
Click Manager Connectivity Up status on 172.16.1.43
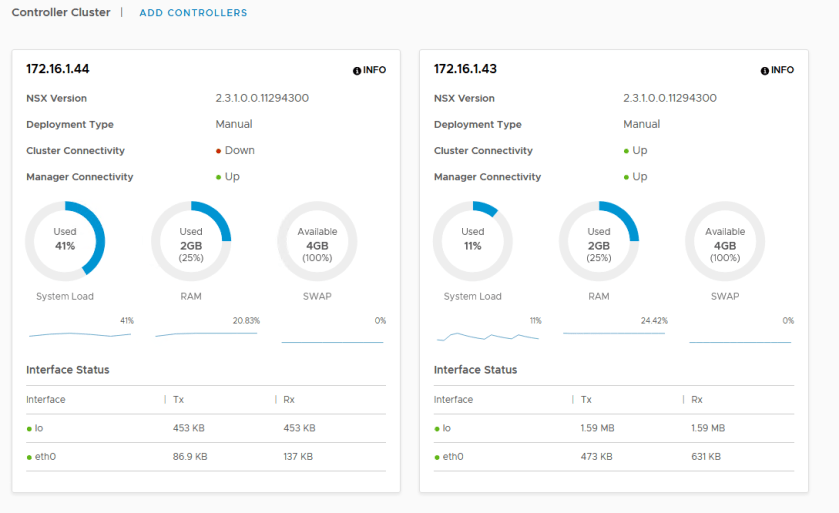635,177
